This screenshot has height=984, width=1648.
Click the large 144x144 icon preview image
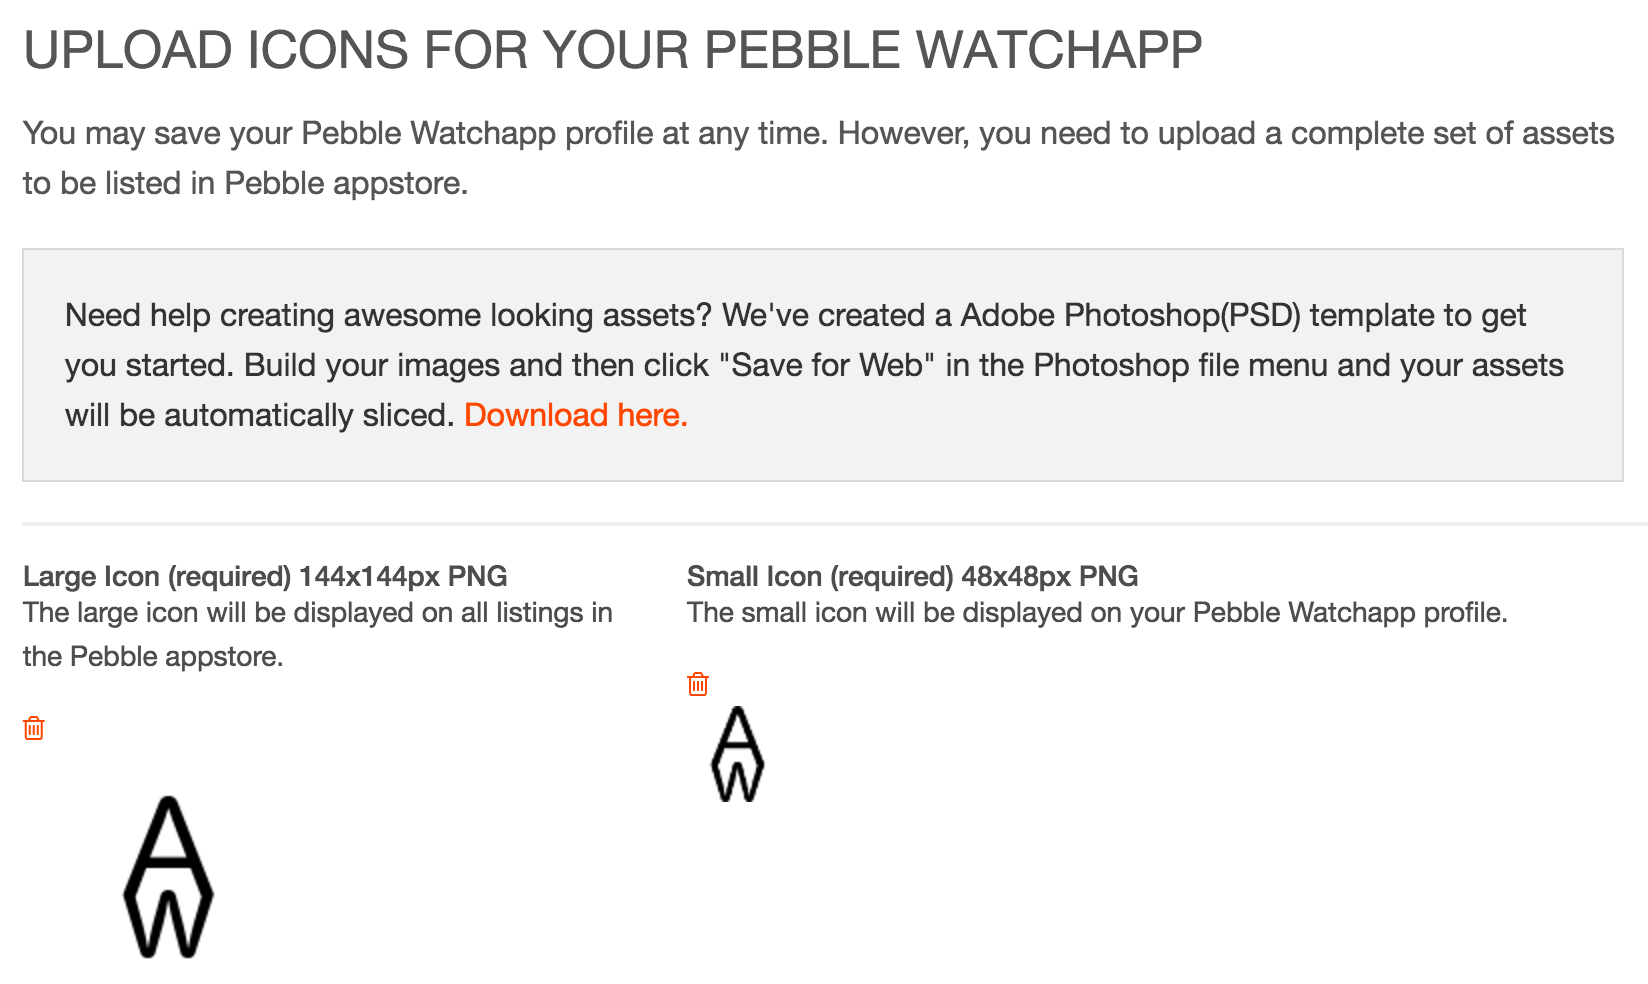[168, 876]
